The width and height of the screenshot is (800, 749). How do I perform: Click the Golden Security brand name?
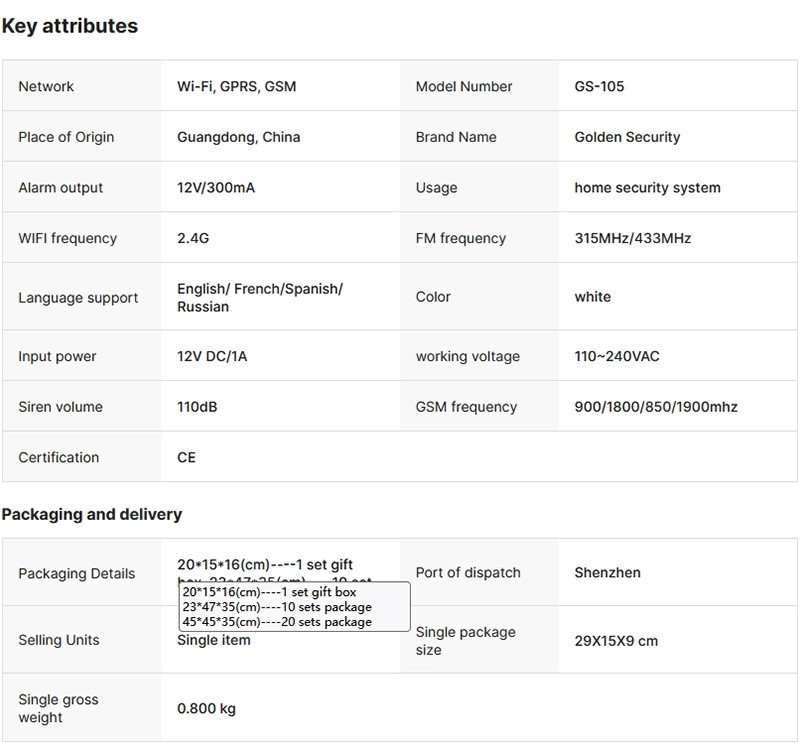[x=627, y=137]
